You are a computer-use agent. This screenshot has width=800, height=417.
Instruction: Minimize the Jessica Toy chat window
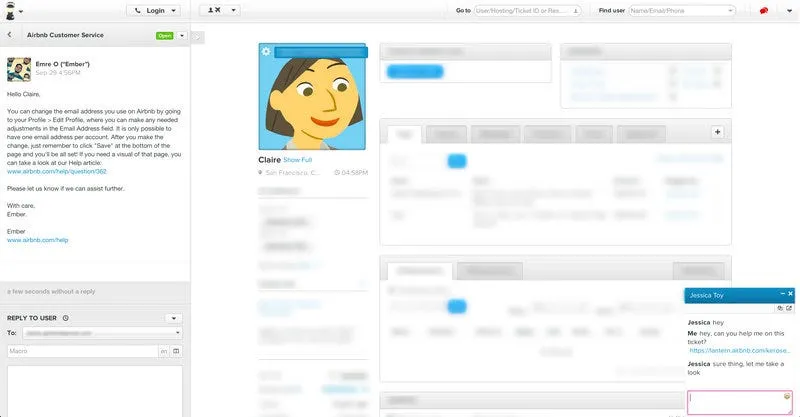(782, 293)
